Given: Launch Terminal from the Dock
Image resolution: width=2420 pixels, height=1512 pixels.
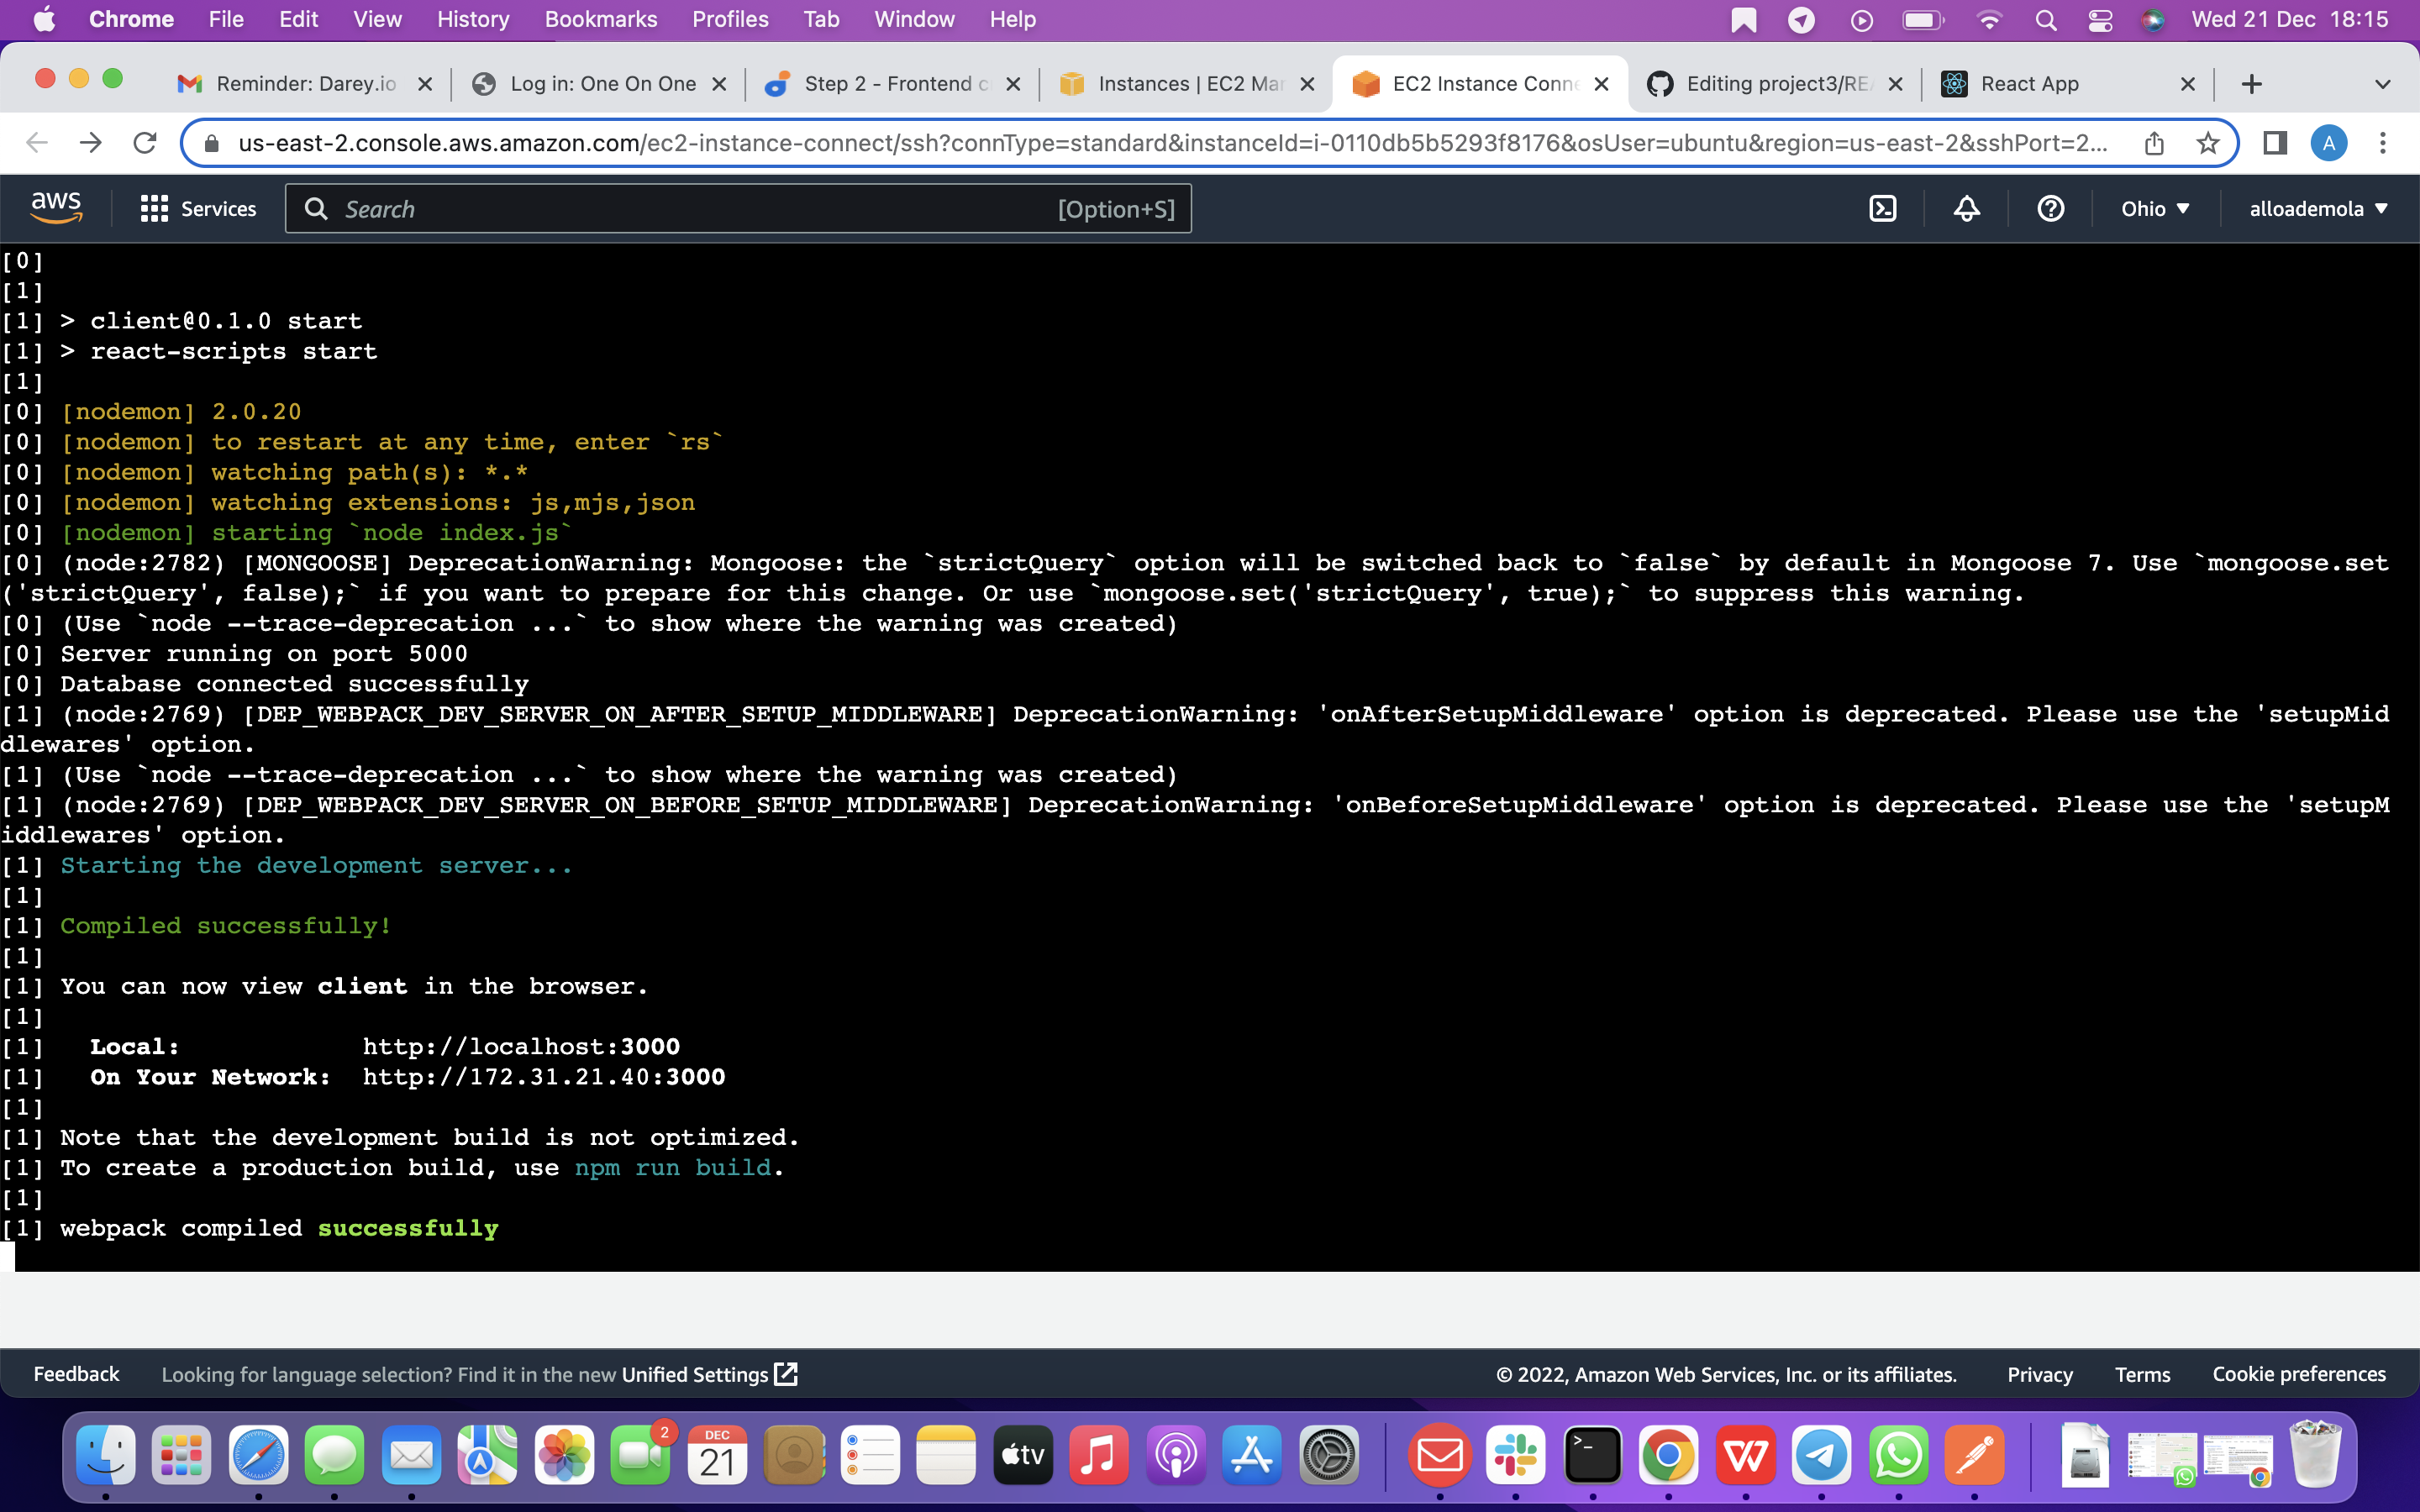Looking at the screenshot, I should point(1593,1455).
